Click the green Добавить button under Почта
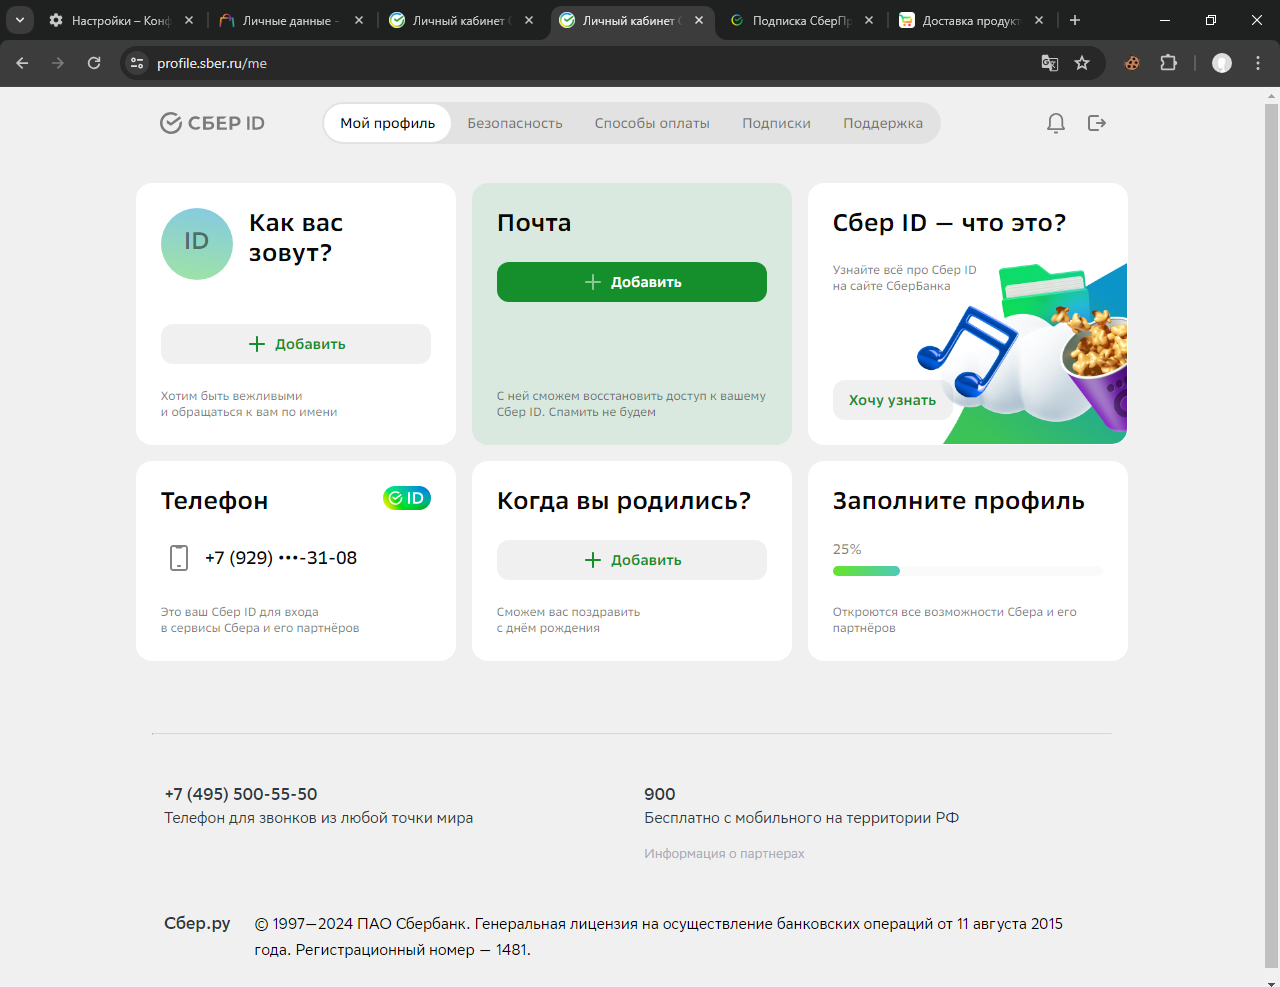 pos(632,282)
